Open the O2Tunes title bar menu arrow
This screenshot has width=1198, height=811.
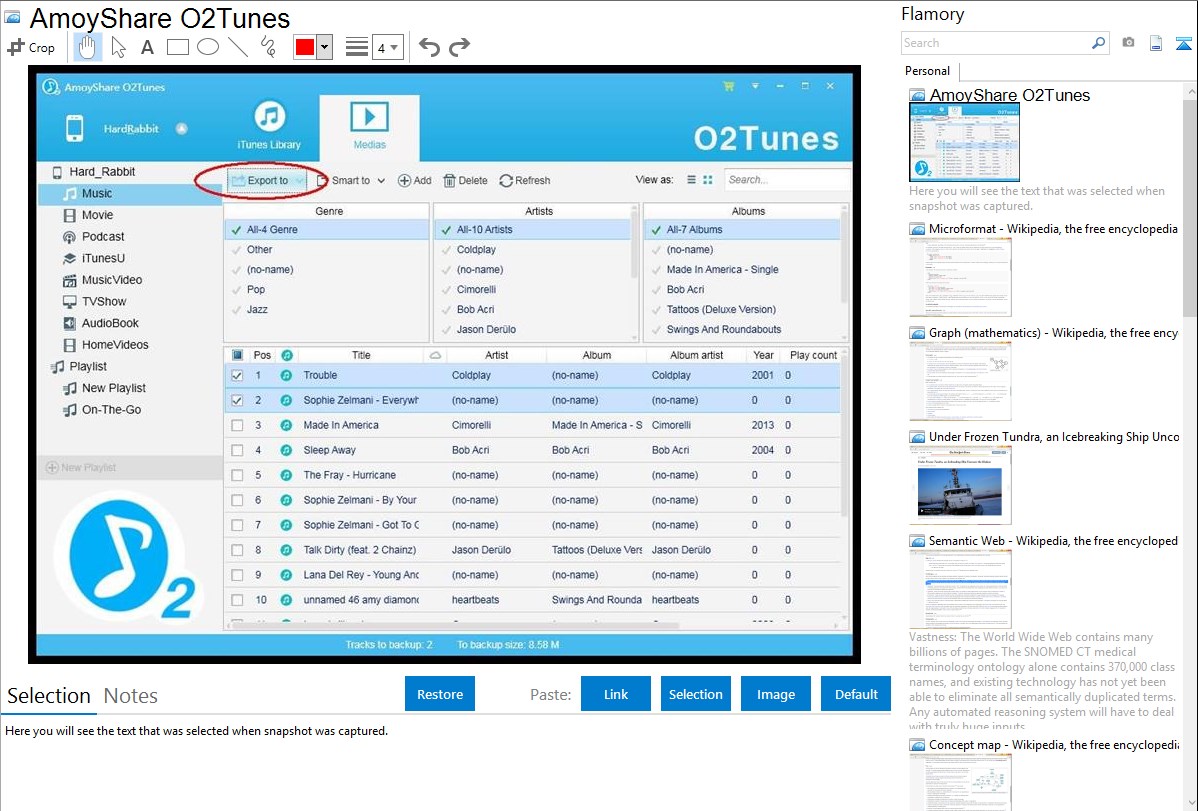(755, 86)
